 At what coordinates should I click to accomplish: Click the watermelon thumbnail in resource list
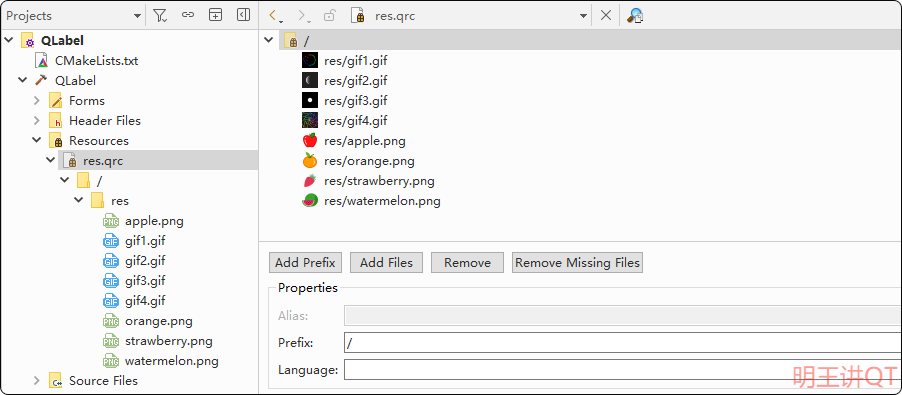310,201
